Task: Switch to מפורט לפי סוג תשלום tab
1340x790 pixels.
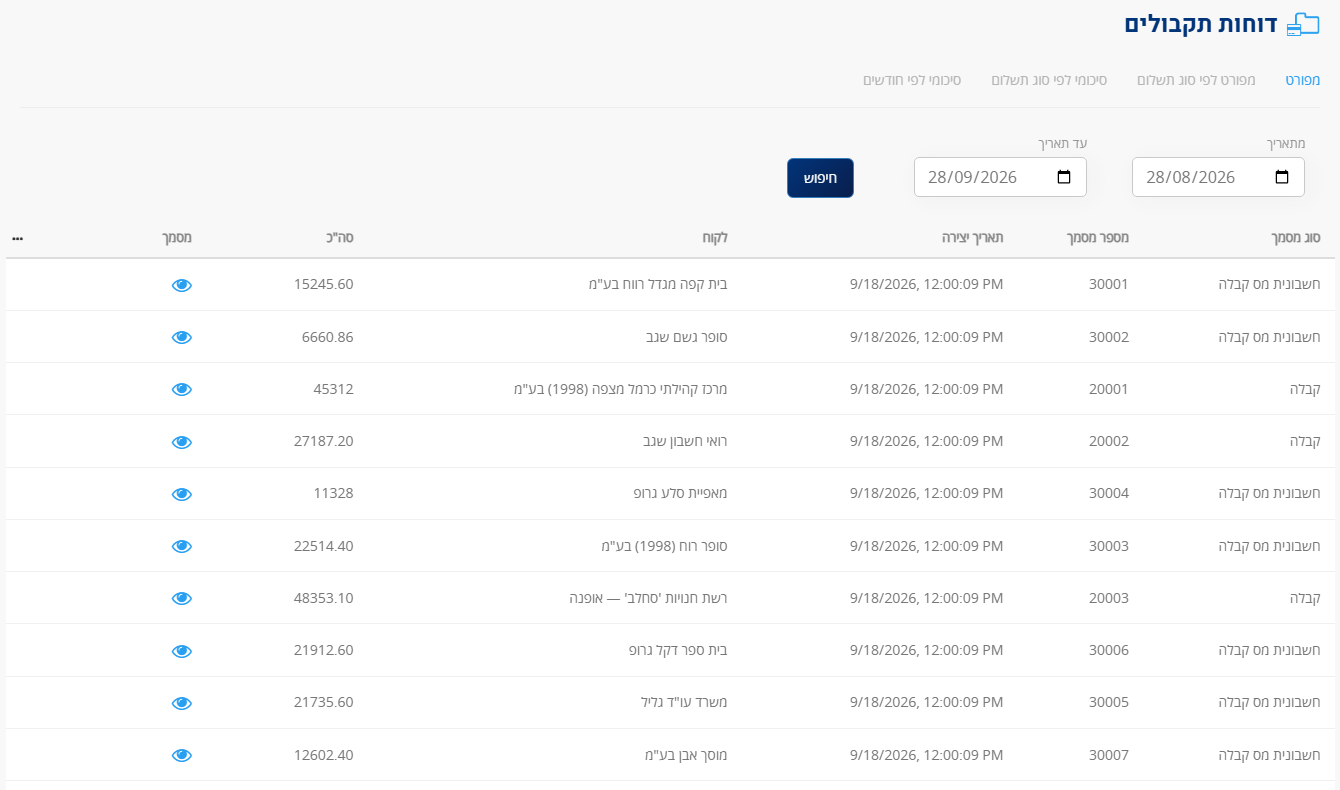Action: coord(1182,79)
